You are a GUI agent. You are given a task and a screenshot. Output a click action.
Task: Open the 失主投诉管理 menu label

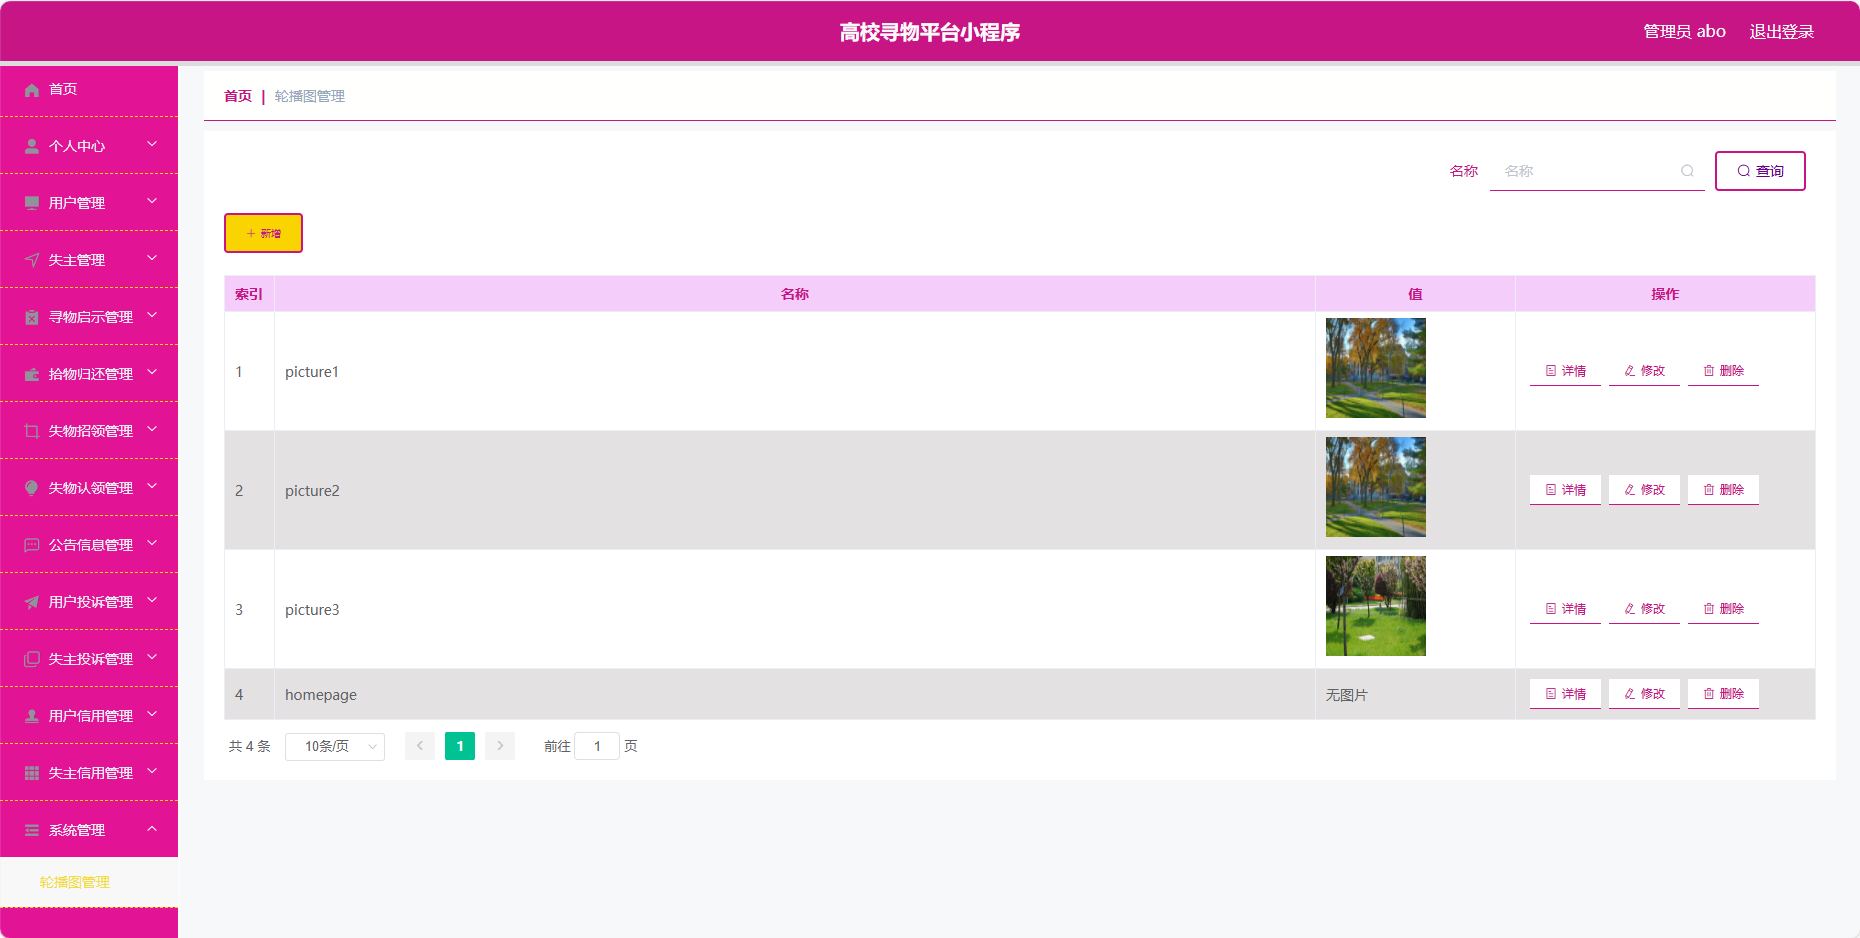[x=91, y=659]
